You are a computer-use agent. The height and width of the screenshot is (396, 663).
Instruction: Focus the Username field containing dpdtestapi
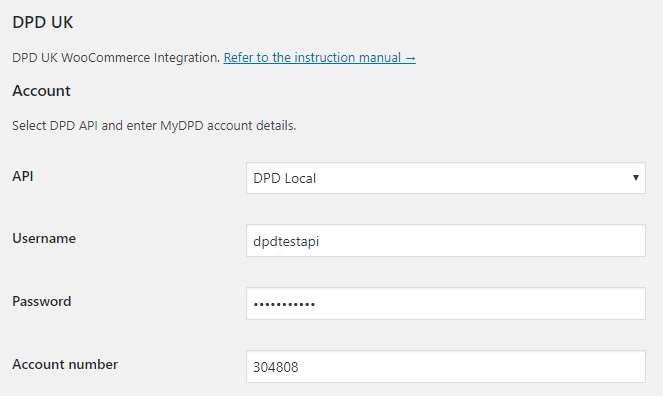pyautogui.click(x=446, y=240)
